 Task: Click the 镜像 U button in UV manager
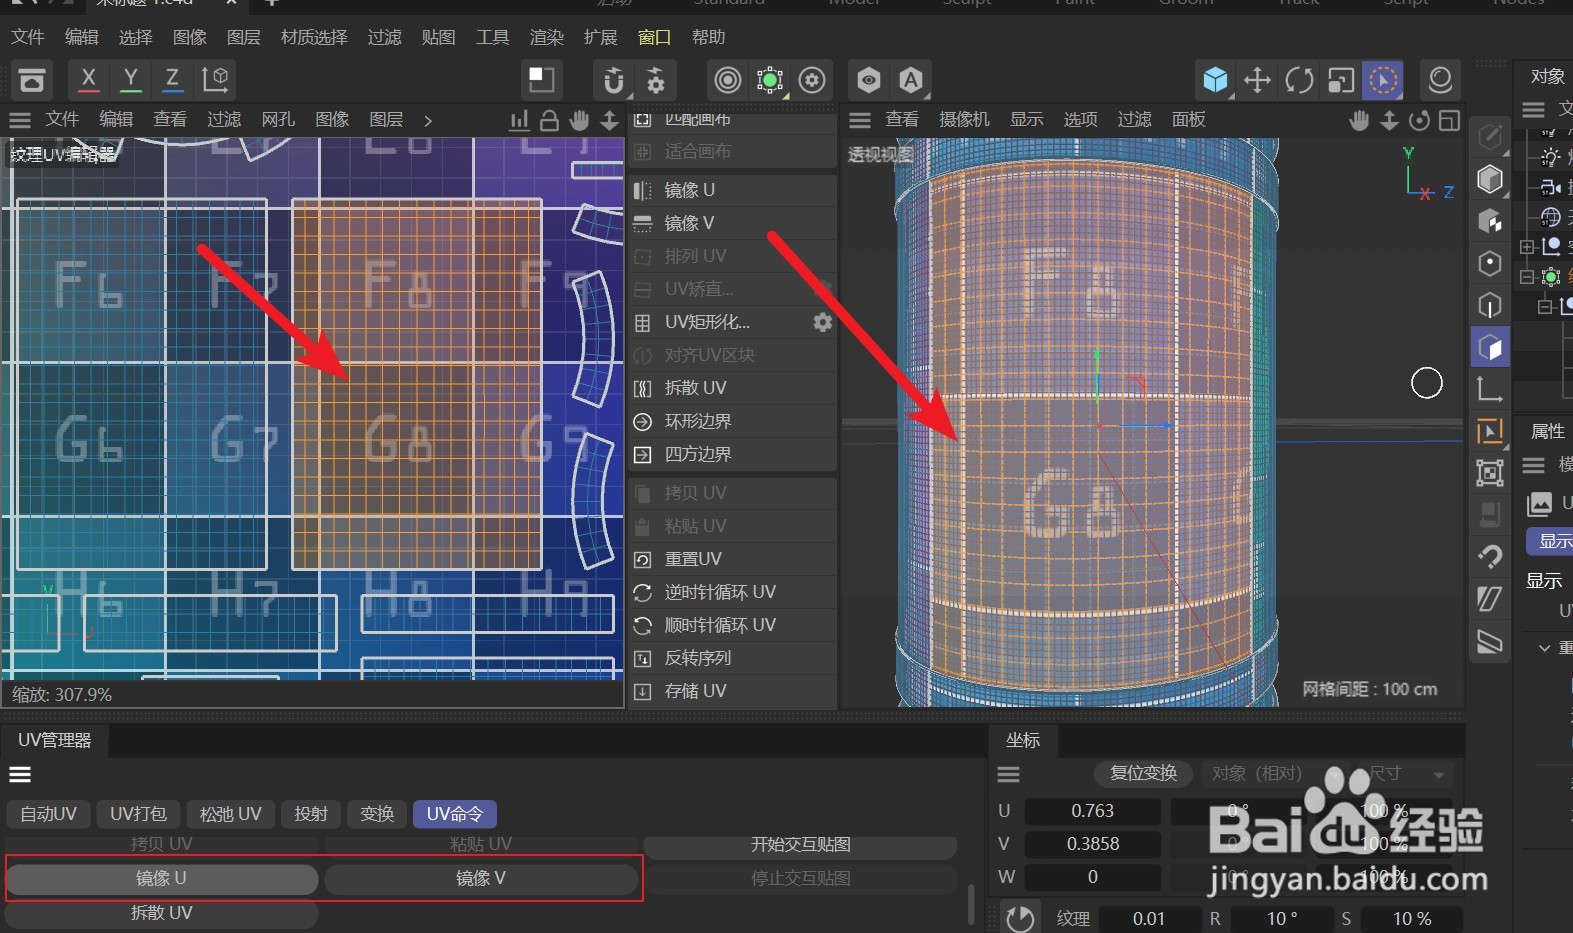[x=161, y=878]
